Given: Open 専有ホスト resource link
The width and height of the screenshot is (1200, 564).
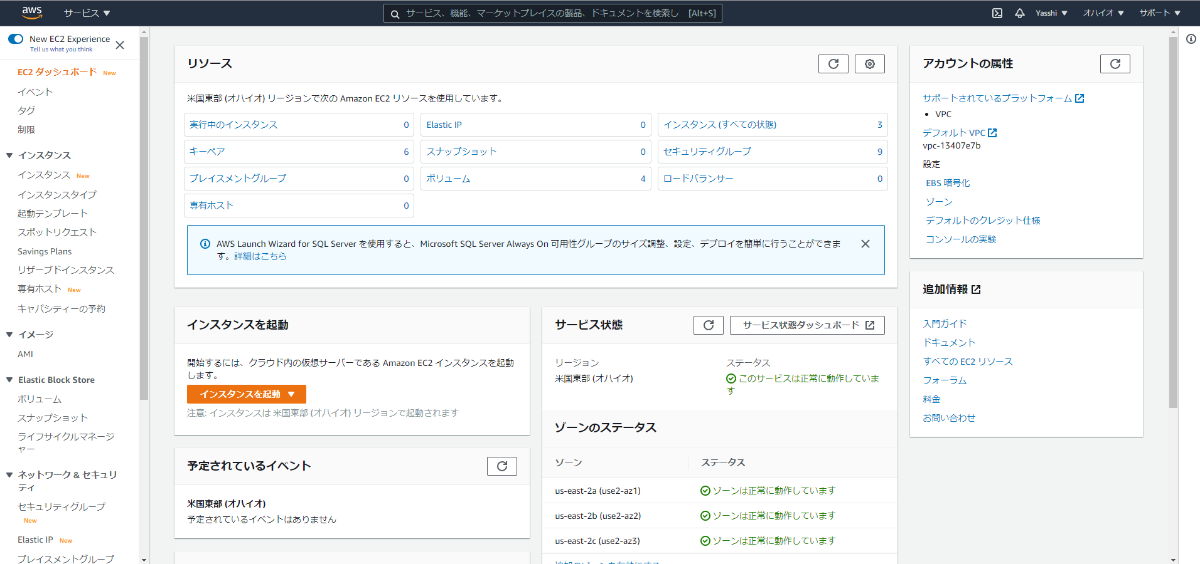Looking at the screenshot, I should (x=211, y=206).
